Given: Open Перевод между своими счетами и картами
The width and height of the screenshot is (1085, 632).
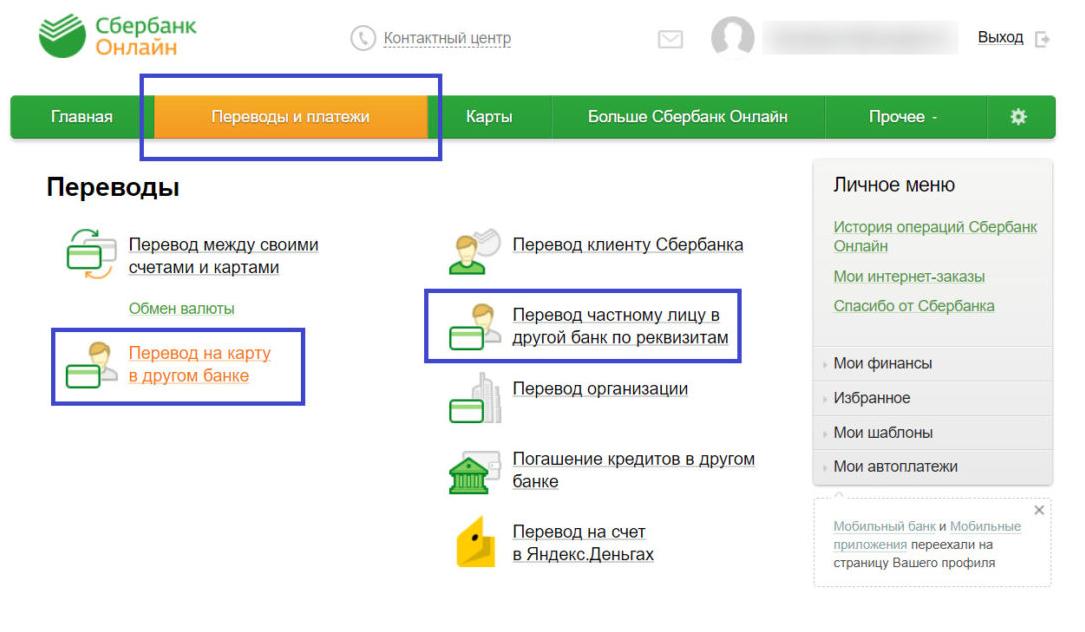Looking at the screenshot, I should (224, 255).
